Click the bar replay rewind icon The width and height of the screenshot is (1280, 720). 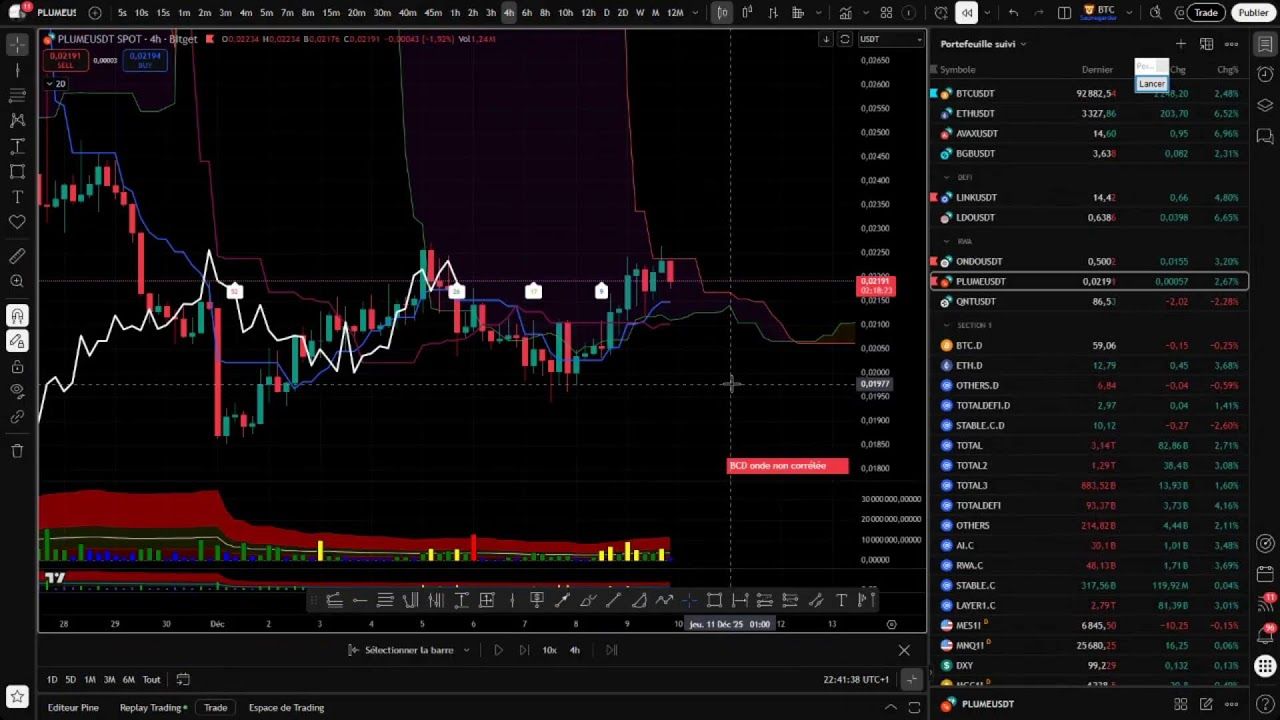(966, 13)
